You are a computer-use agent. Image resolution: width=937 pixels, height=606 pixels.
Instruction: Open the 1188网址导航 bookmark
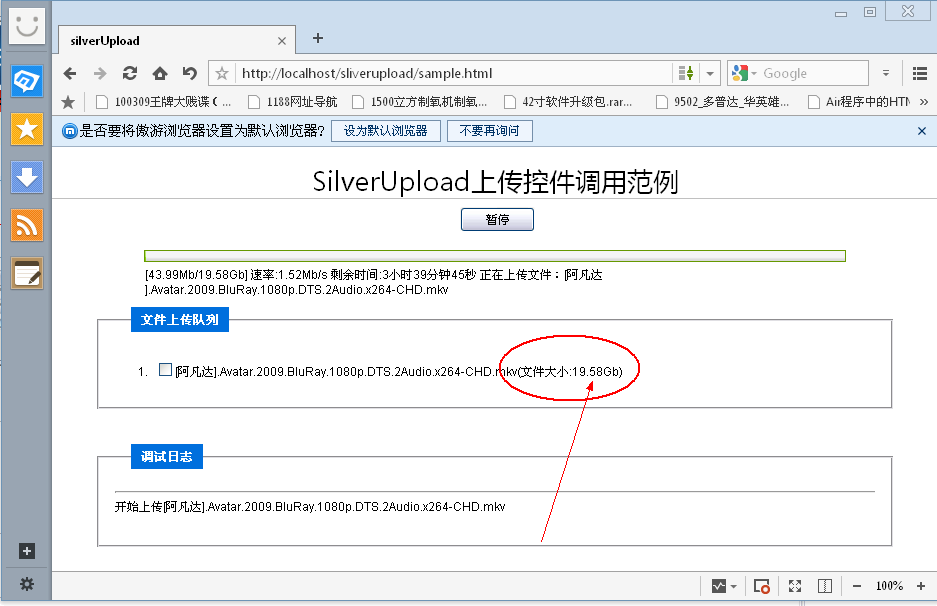[293, 102]
